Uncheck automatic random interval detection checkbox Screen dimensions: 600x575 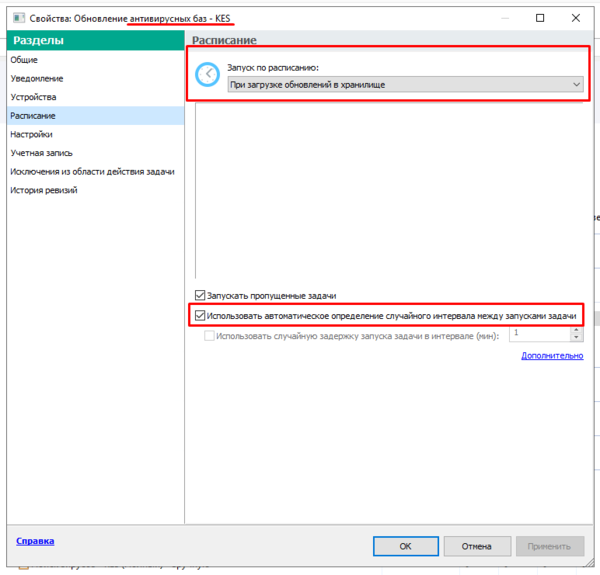pos(200,316)
